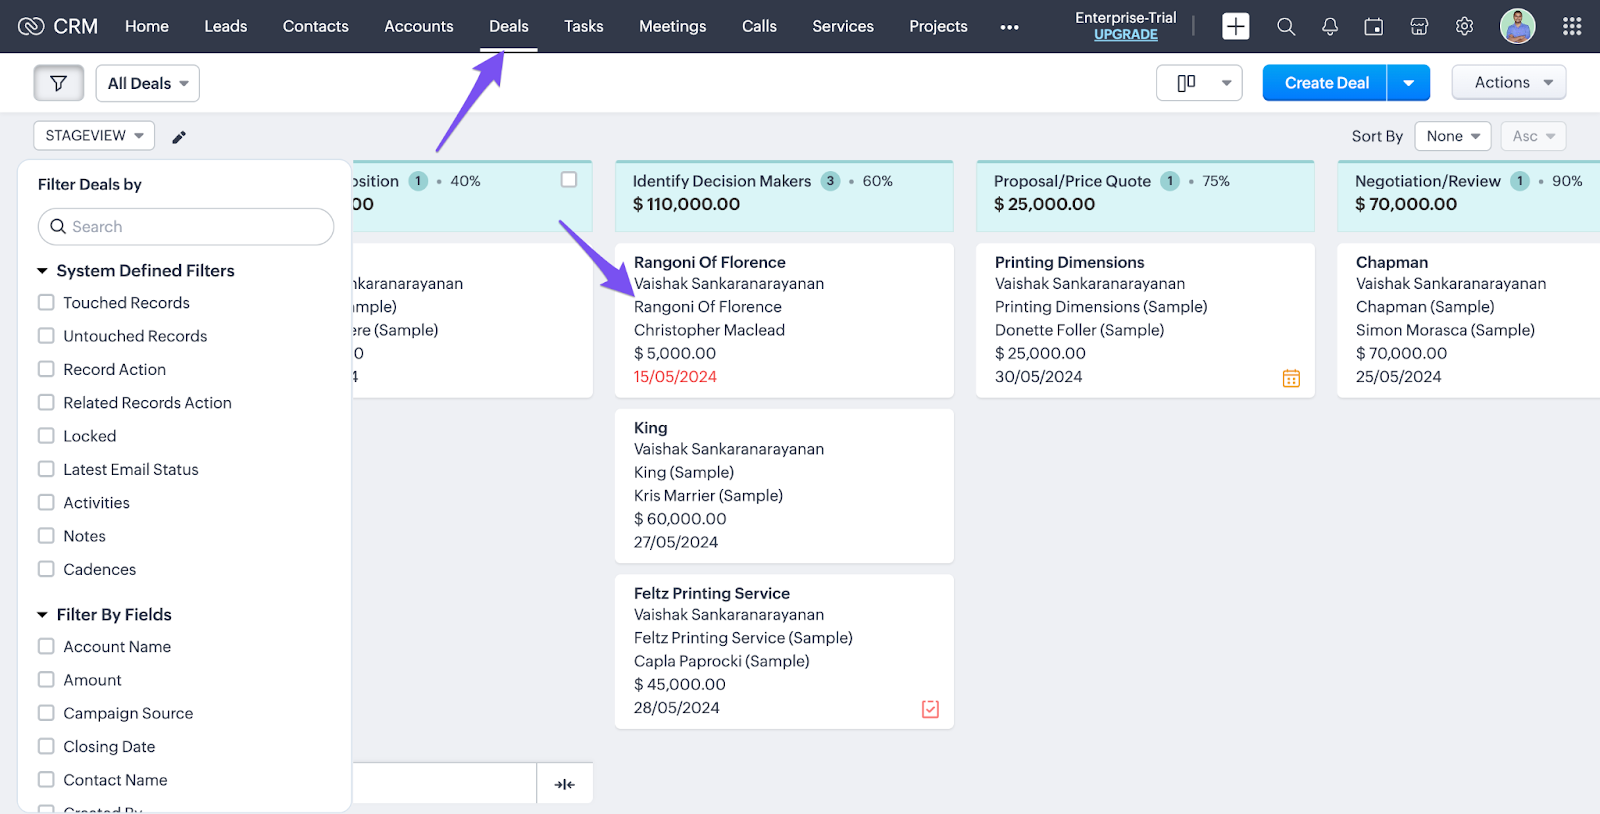Collapse System Defined Filters section
Image resolution: width=1600 pixels, height=814 pixels.
(43, 271)
